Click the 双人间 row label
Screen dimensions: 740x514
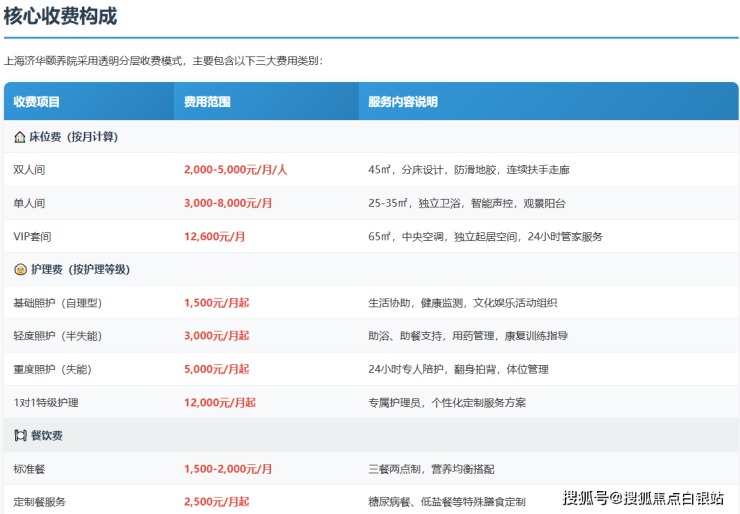point(29,170)
